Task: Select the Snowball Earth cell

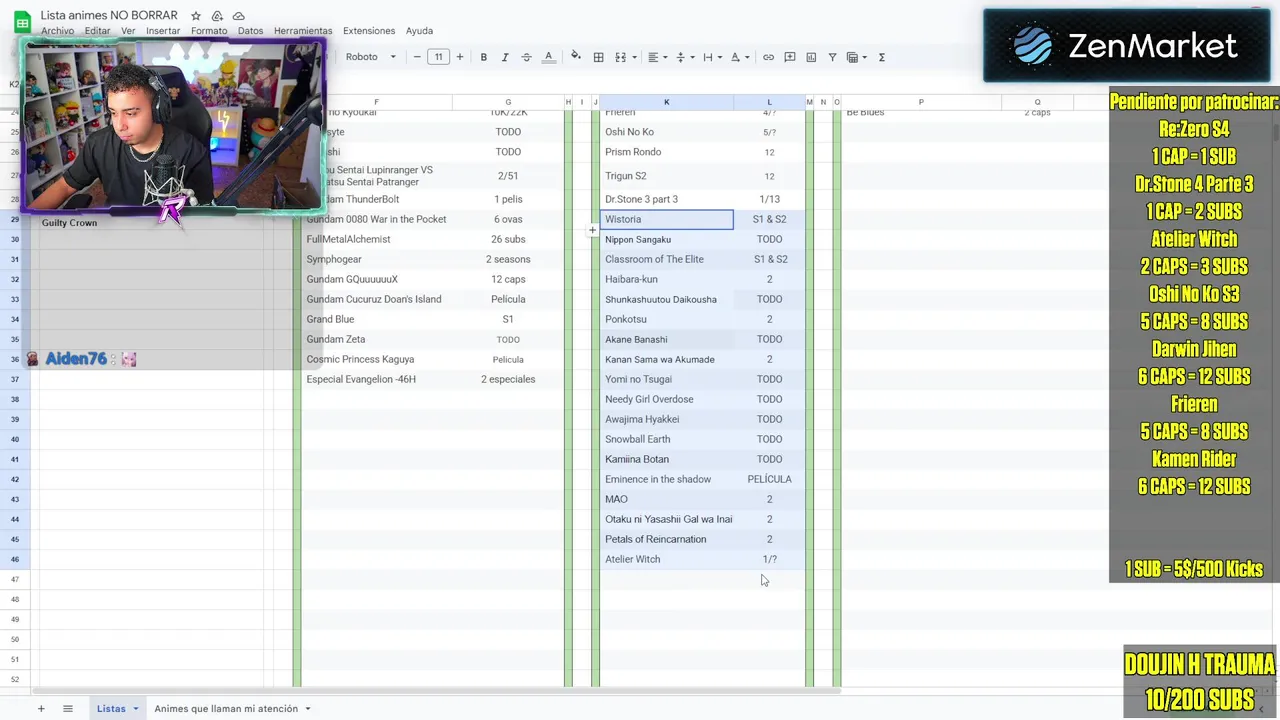Action: (x=667, y=439)
